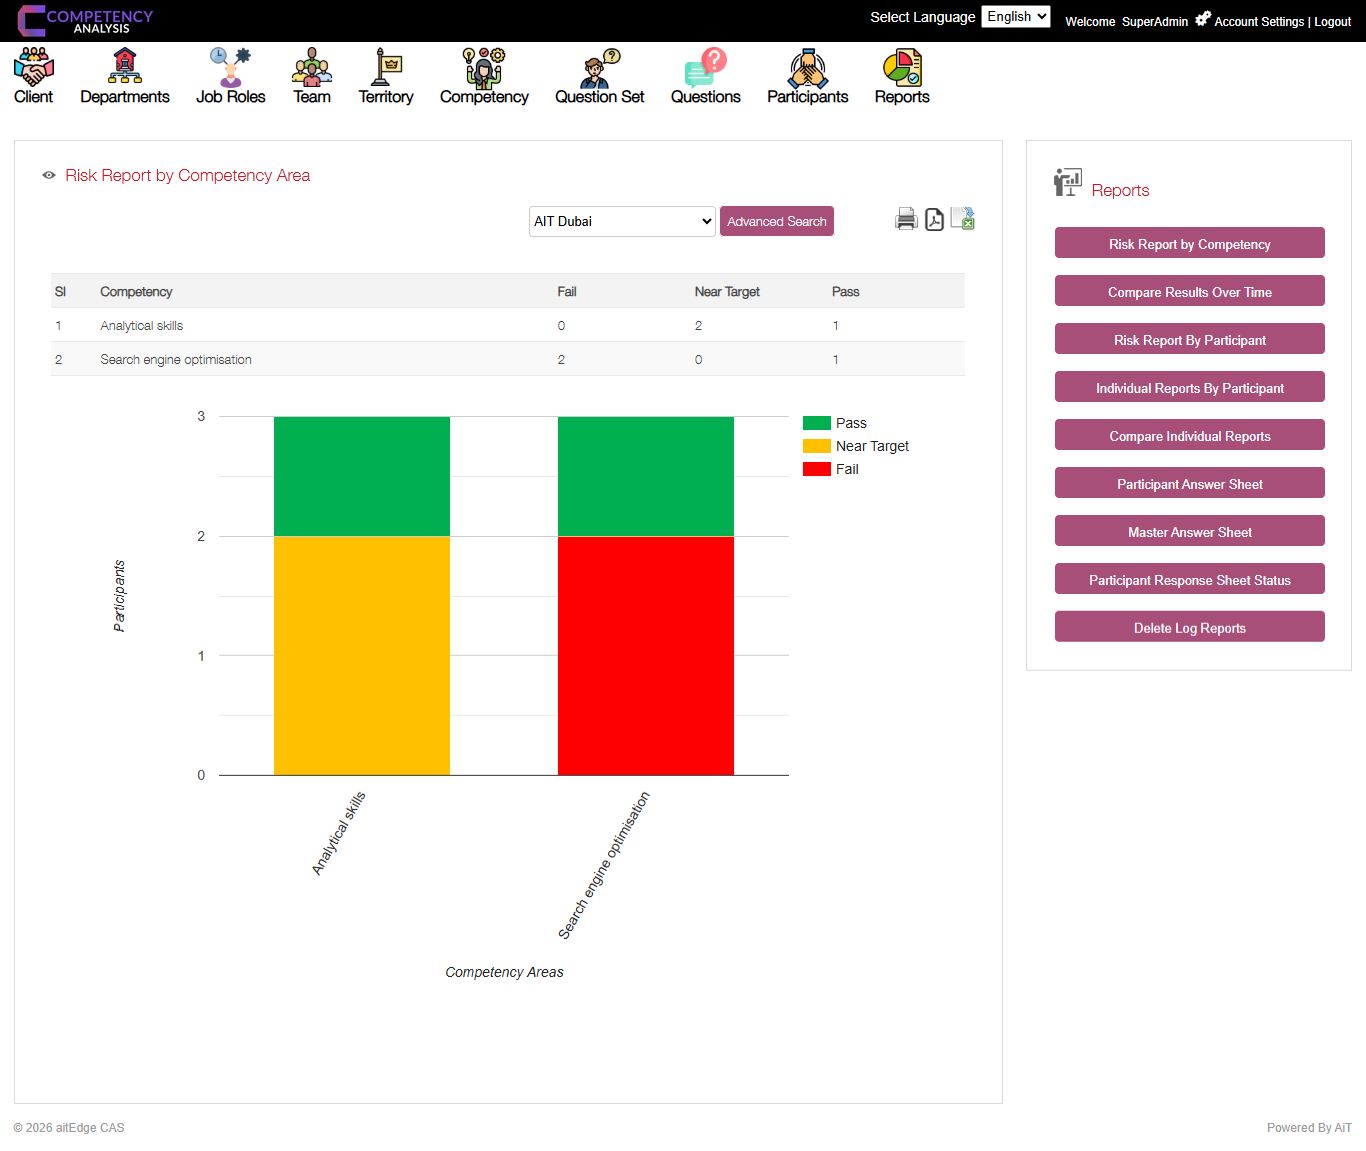Print the risk report

coord(906,218)
